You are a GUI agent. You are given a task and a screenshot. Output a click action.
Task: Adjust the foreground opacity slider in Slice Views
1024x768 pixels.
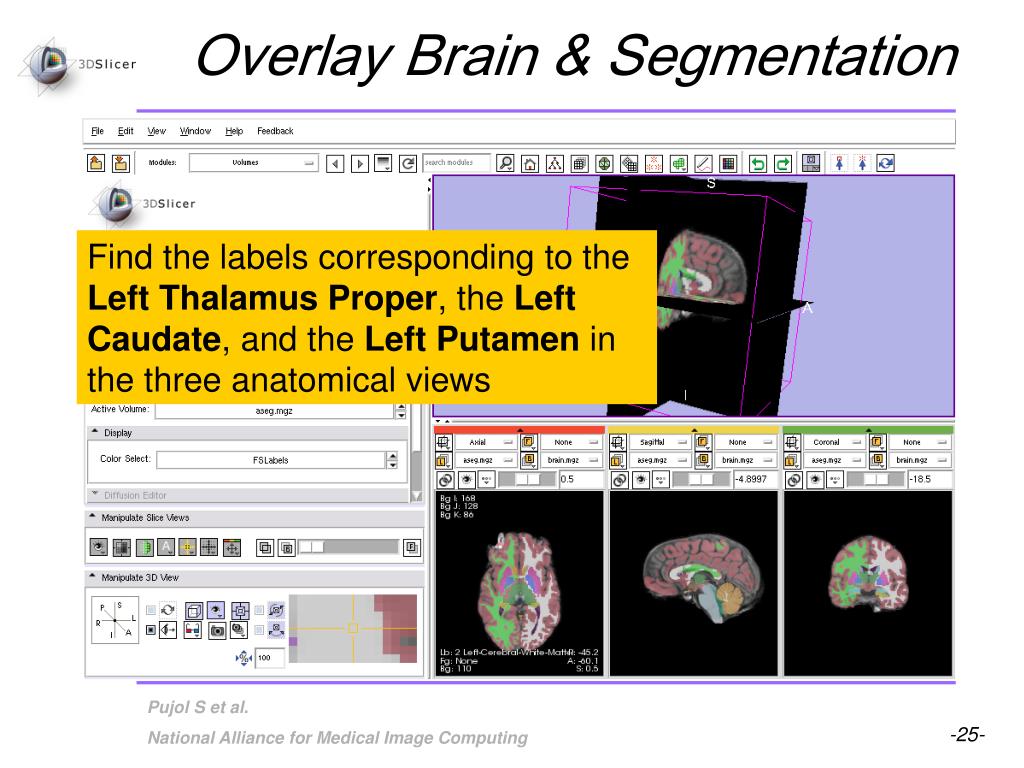(349, 547)
